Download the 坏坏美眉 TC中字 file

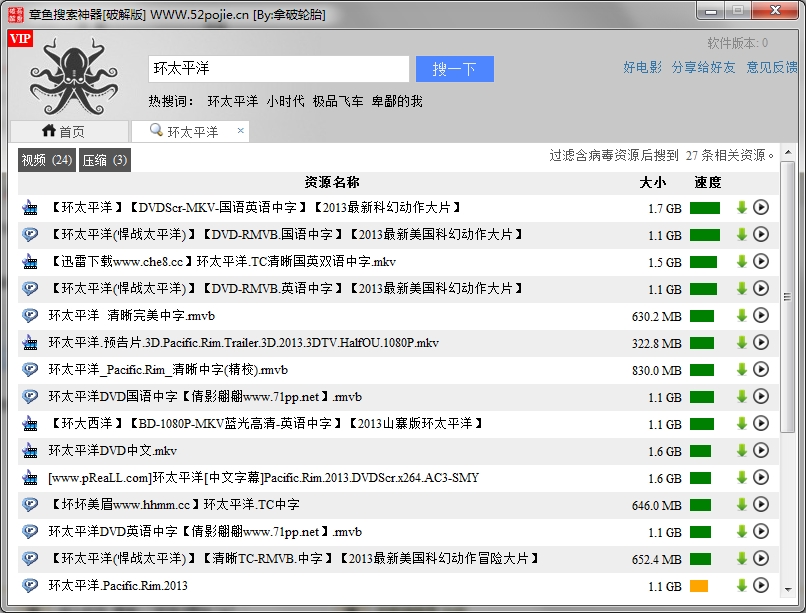point(741,505)
